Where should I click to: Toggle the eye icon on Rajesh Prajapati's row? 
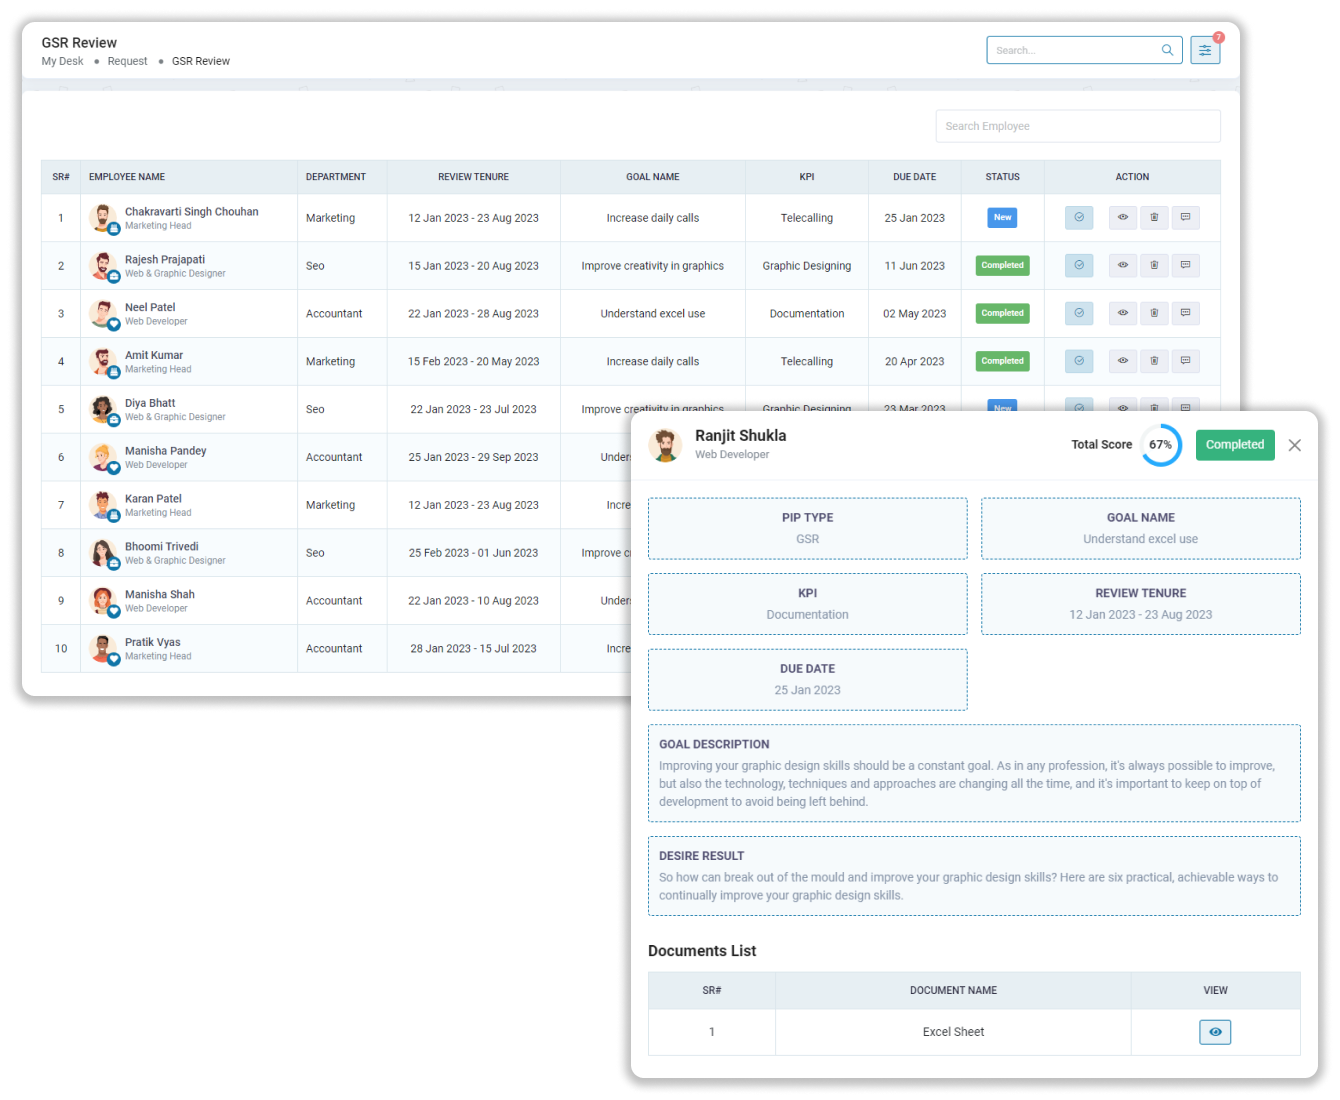[x=1122, y=265]
